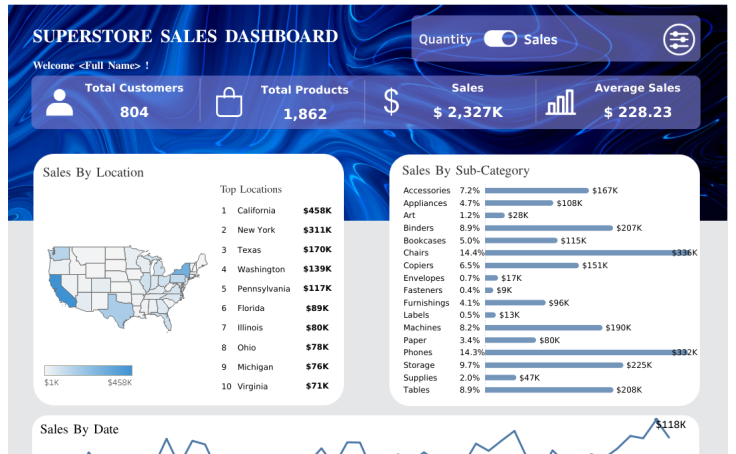Click the Texas row in Top Locations

tap(249, 250)
